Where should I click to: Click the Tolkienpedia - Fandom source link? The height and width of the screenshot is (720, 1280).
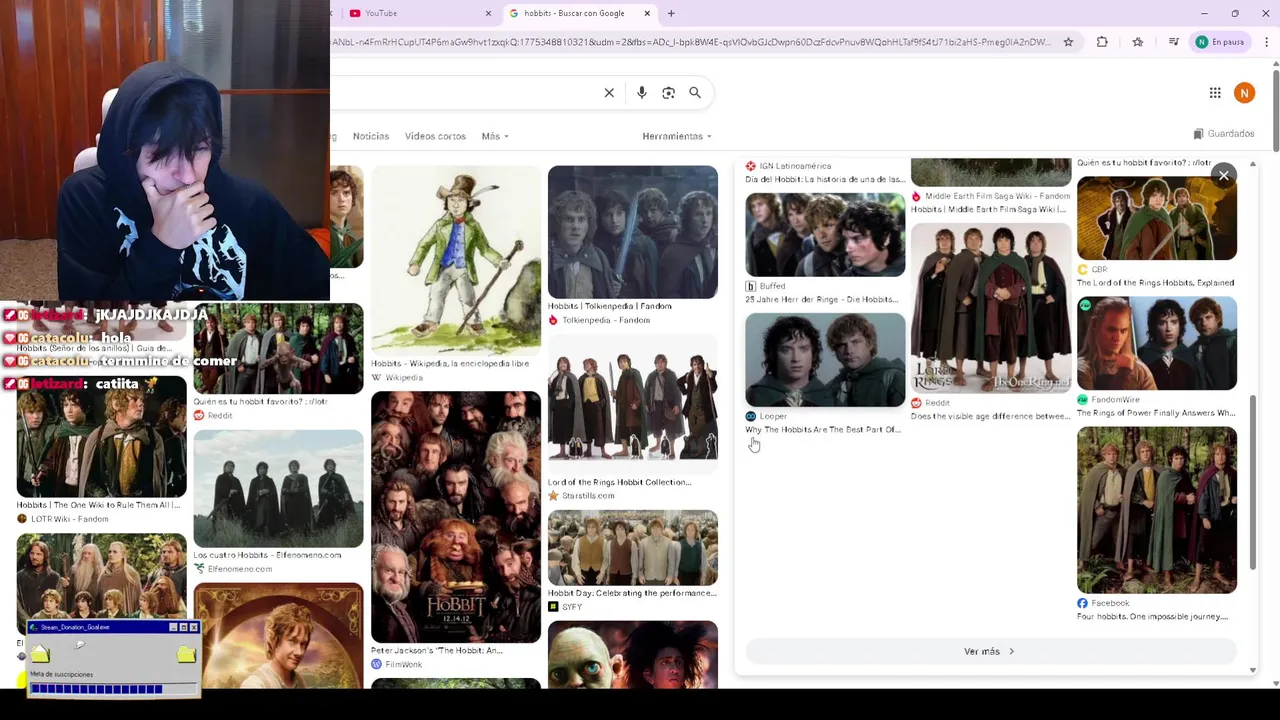[606, 320]
